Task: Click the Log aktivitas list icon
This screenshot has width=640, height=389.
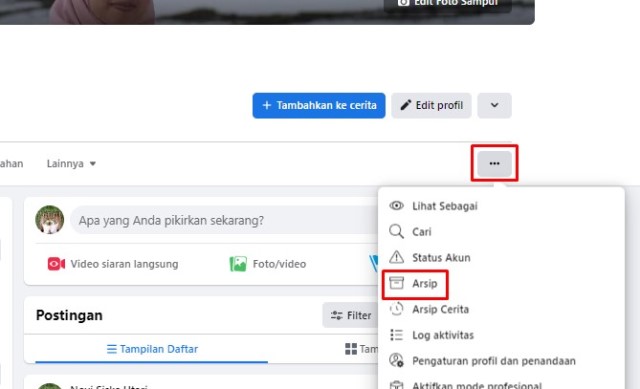Action: 396,335
